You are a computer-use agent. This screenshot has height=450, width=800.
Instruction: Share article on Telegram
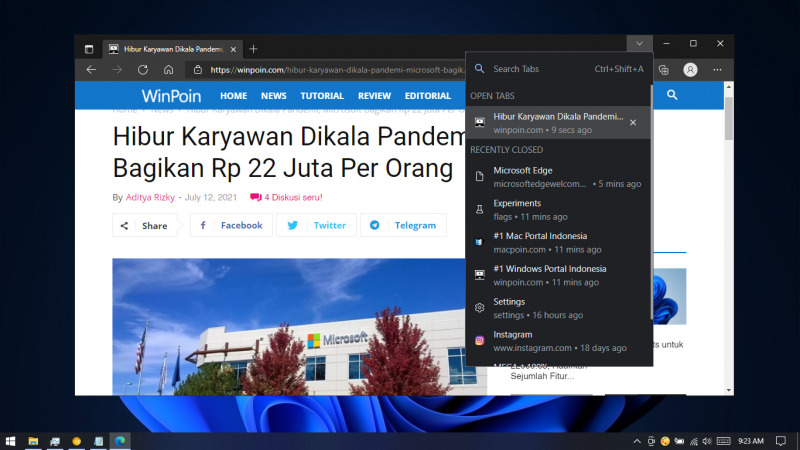pos(403,225)
